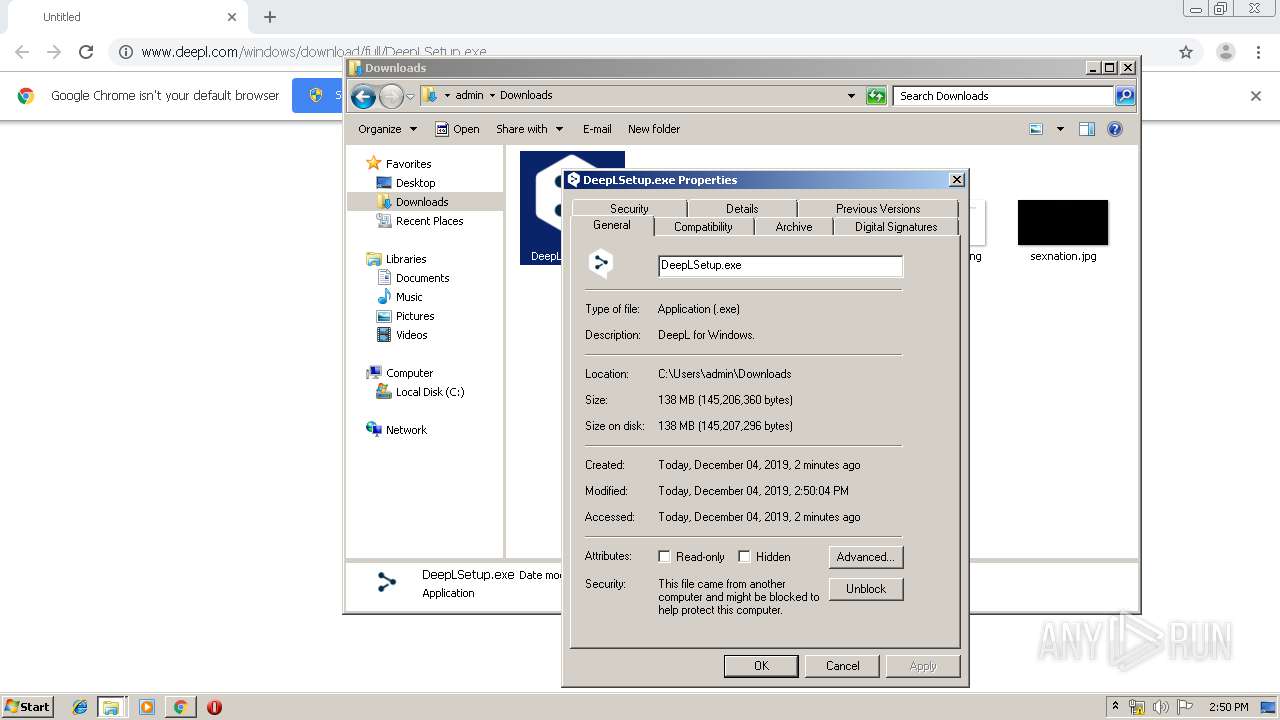1280x720 pixels.
Task: Select Recent Places in navigation pane
Action: click(429, 221)
